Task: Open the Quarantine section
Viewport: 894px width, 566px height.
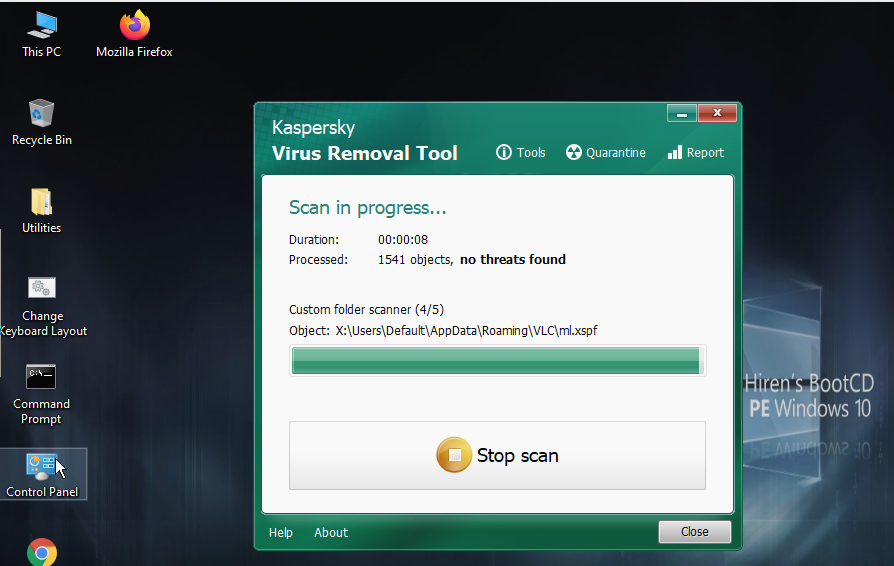Action: click(605, 153)
